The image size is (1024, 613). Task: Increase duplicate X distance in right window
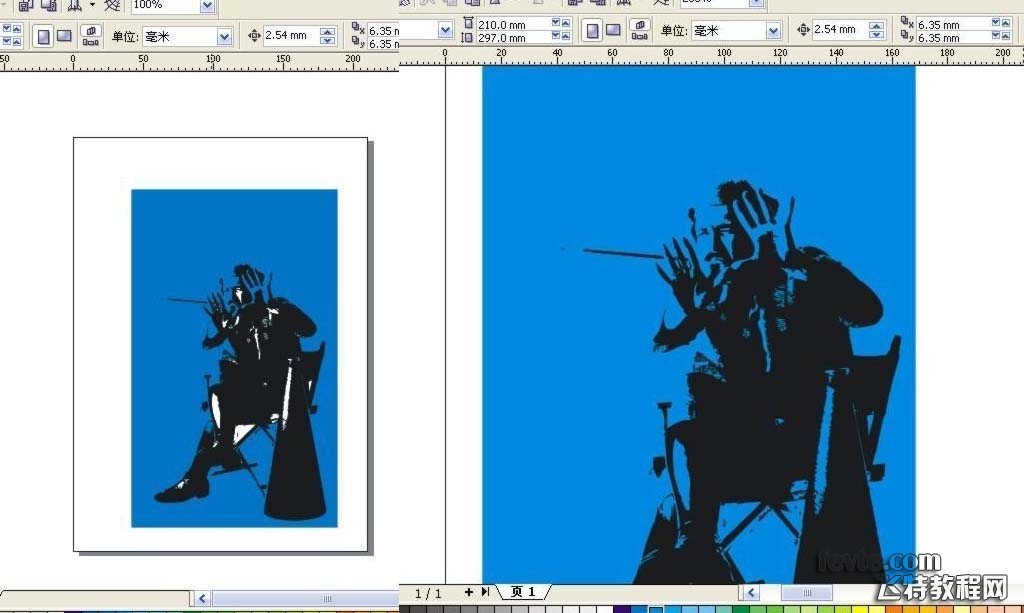(1006, 23)
